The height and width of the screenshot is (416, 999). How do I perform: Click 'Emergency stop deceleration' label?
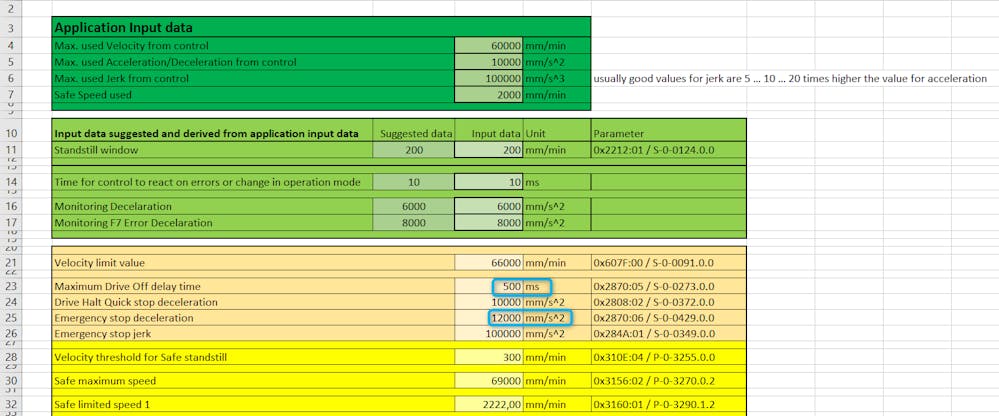(124, 318)
